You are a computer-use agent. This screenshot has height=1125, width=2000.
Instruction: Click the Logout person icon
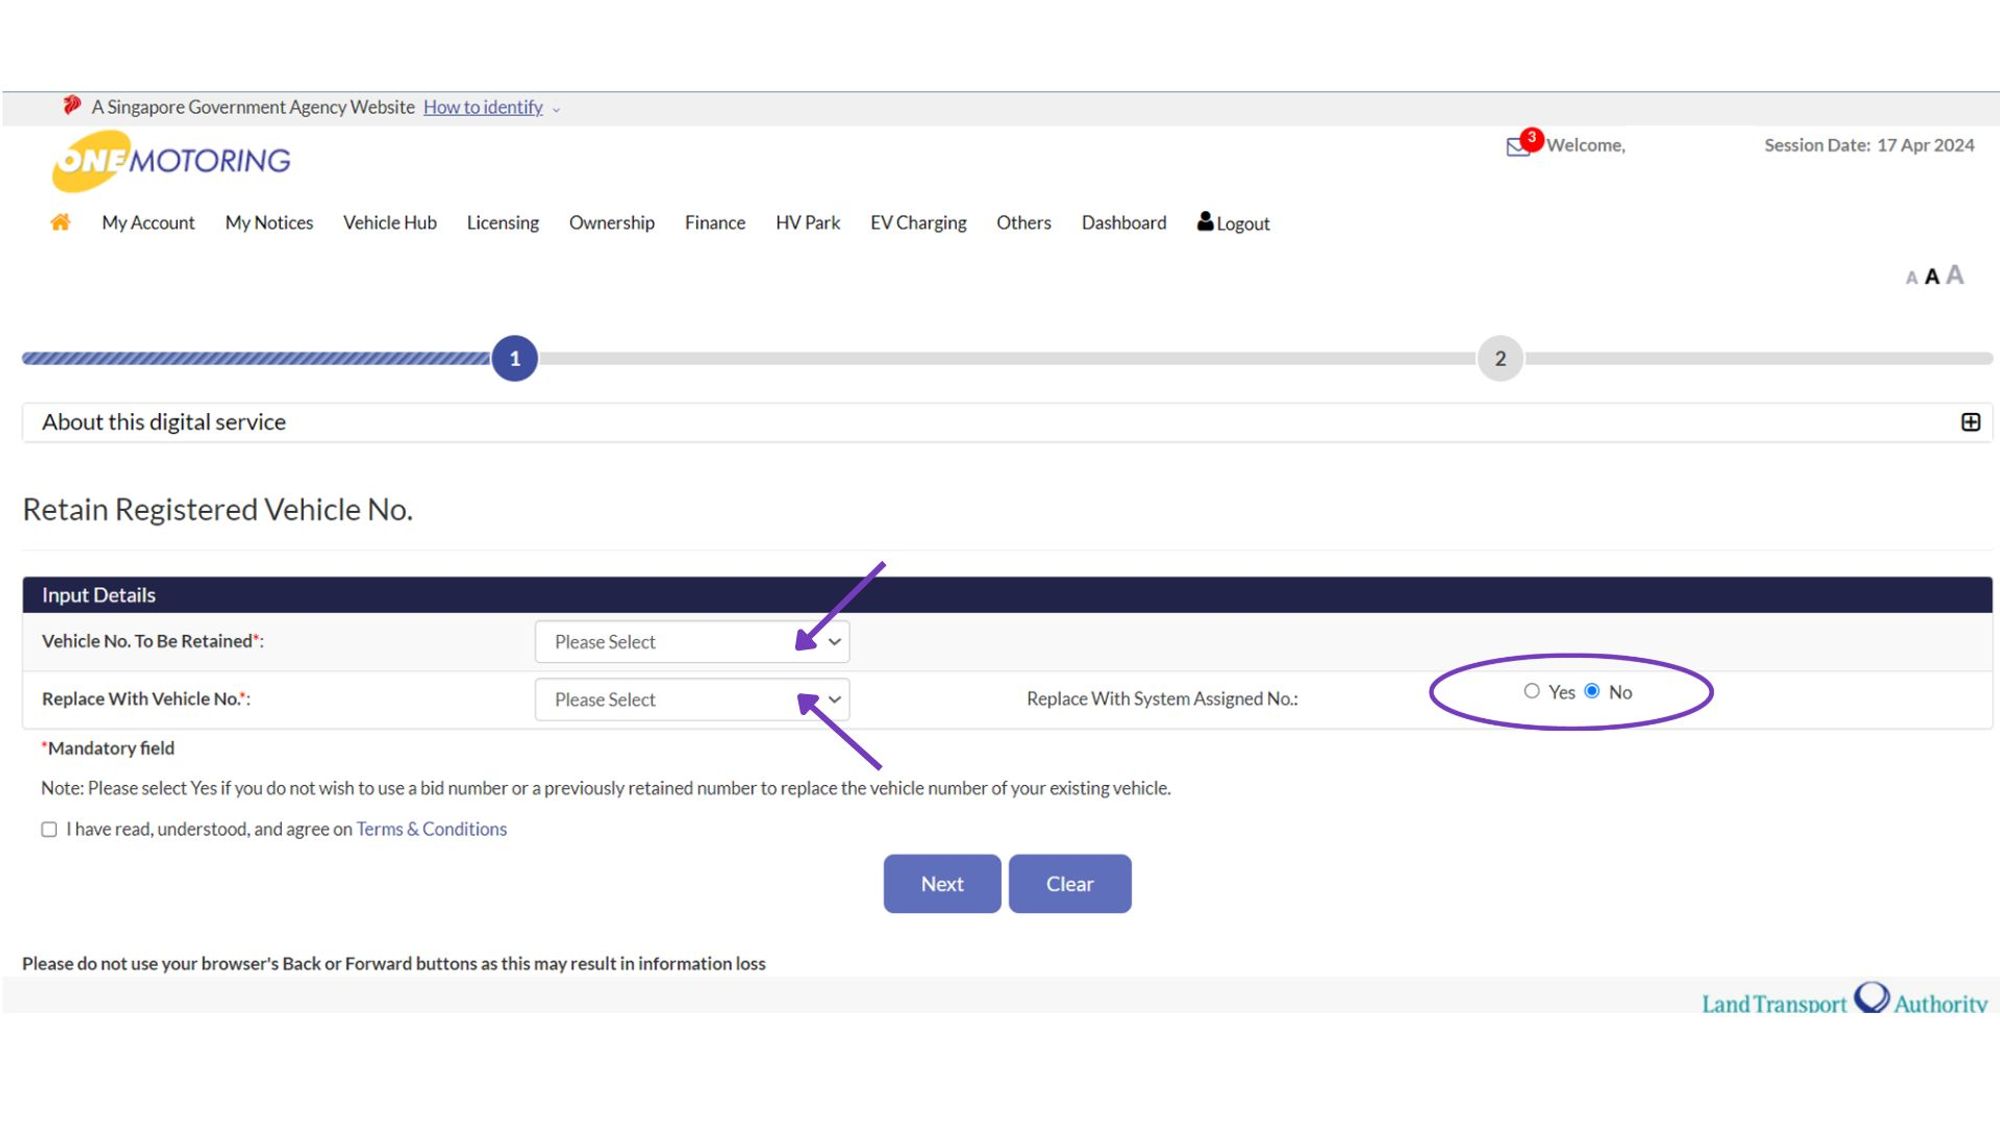1206,222
